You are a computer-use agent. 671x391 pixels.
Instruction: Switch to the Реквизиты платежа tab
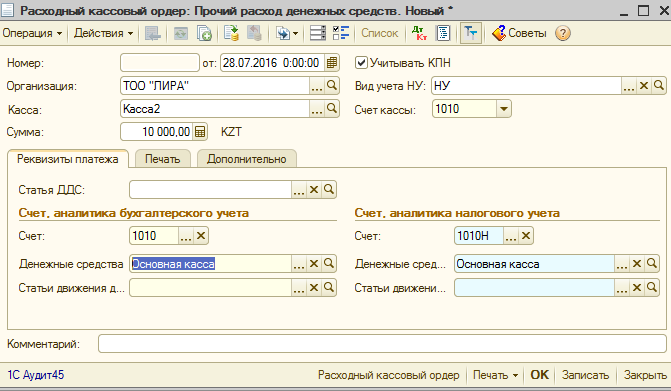pyautogui.click(x=68, y=159)
